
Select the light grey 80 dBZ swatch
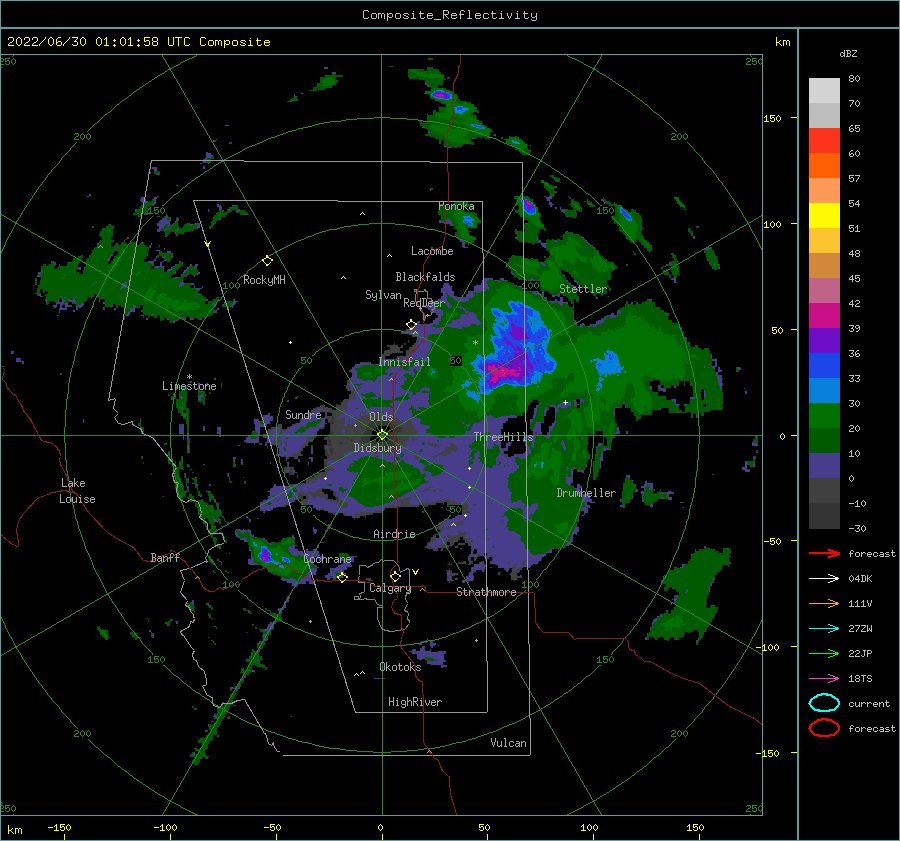pos(824,90)
